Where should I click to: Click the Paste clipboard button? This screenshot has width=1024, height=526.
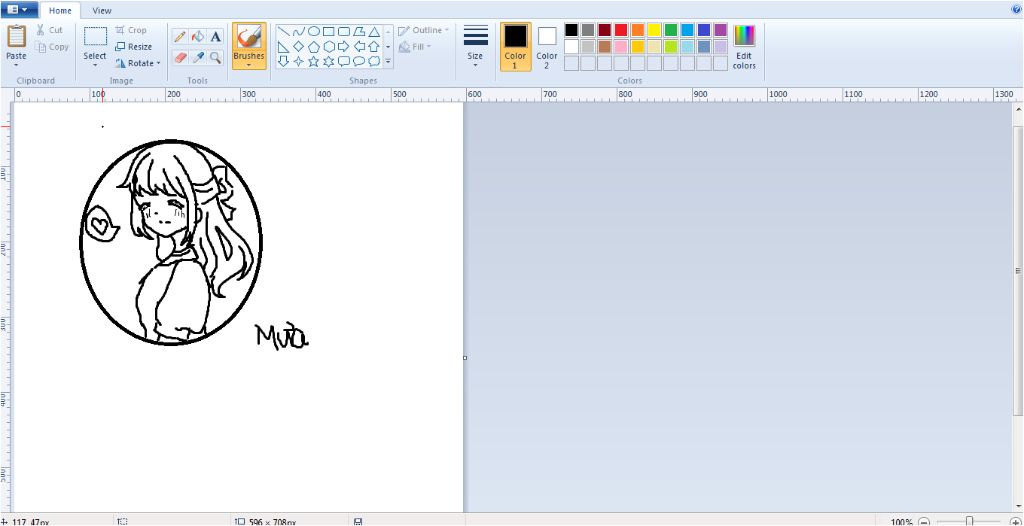tap(16, 42)
